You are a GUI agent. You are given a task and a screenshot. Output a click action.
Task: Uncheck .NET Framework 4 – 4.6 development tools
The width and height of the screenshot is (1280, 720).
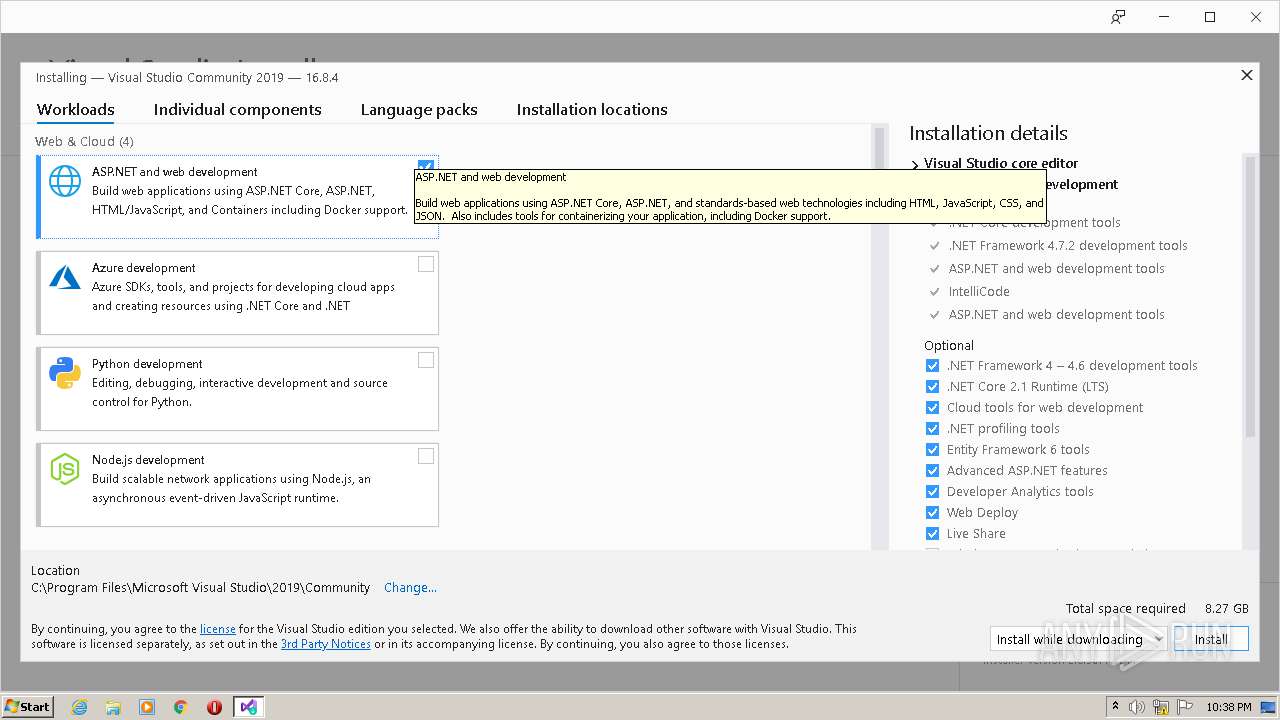[932, 366]
